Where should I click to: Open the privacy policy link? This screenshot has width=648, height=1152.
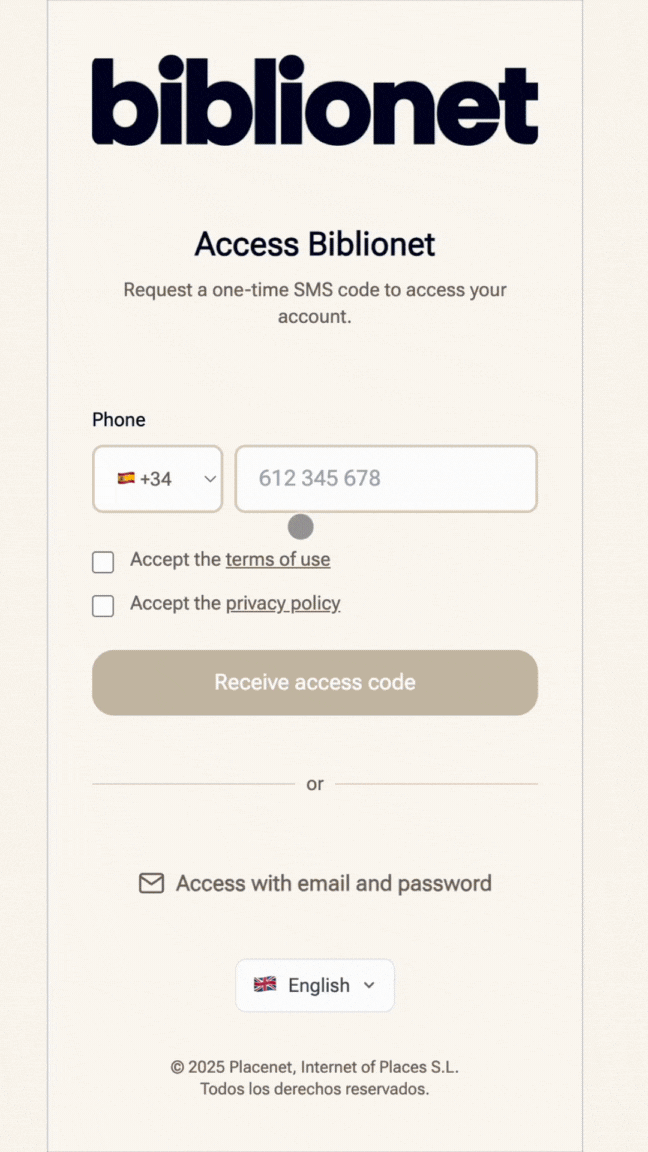283,604
